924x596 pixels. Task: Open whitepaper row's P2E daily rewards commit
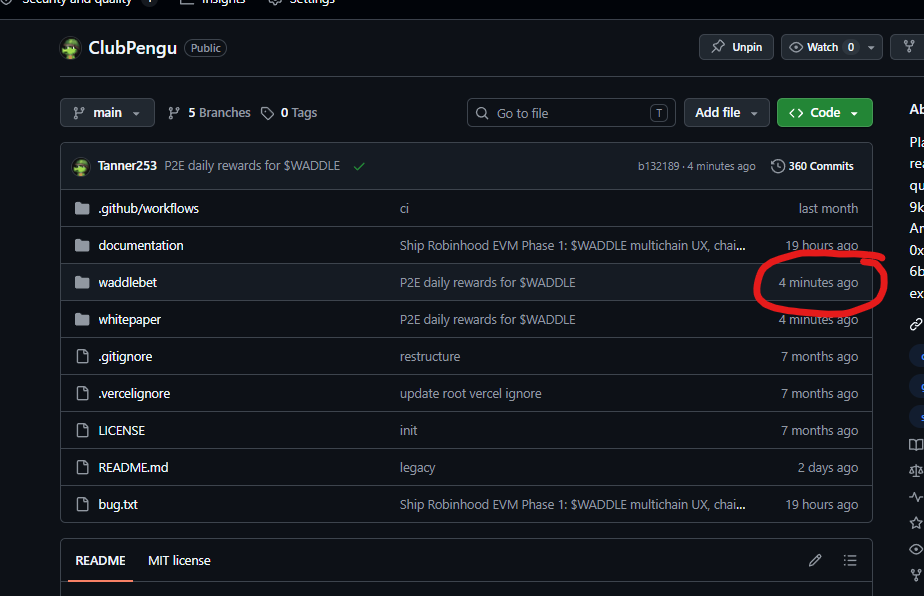click(x=487, y=320)
